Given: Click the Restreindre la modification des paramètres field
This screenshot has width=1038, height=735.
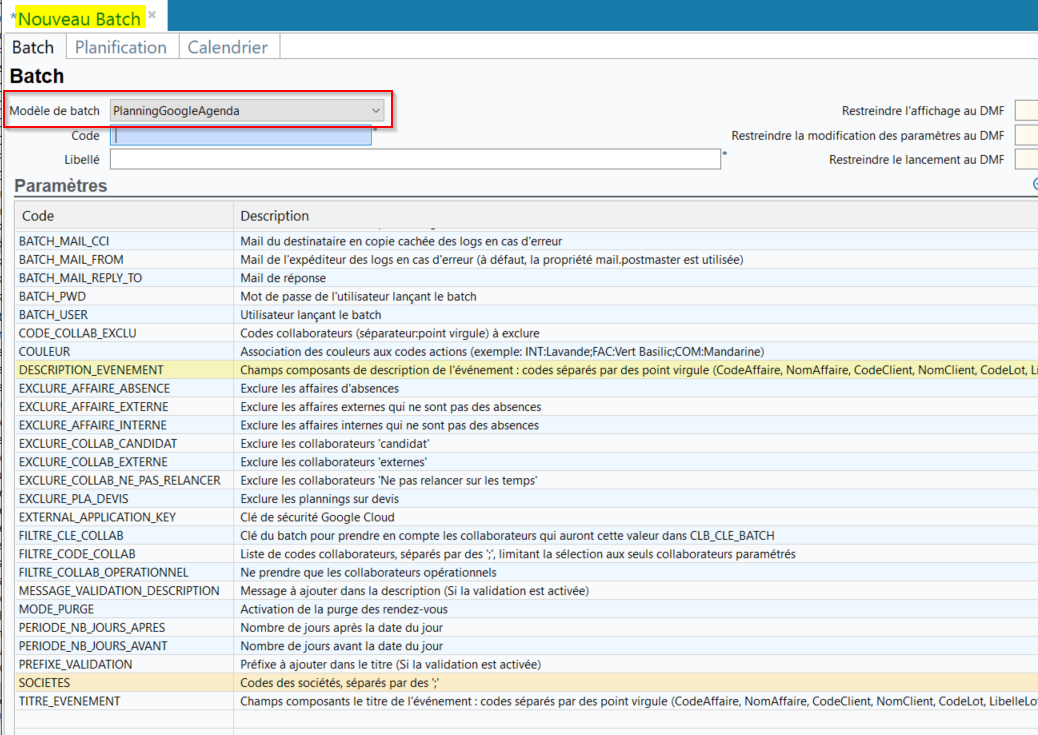Looking at the screenshot, I should click(x=1026, y=136).
